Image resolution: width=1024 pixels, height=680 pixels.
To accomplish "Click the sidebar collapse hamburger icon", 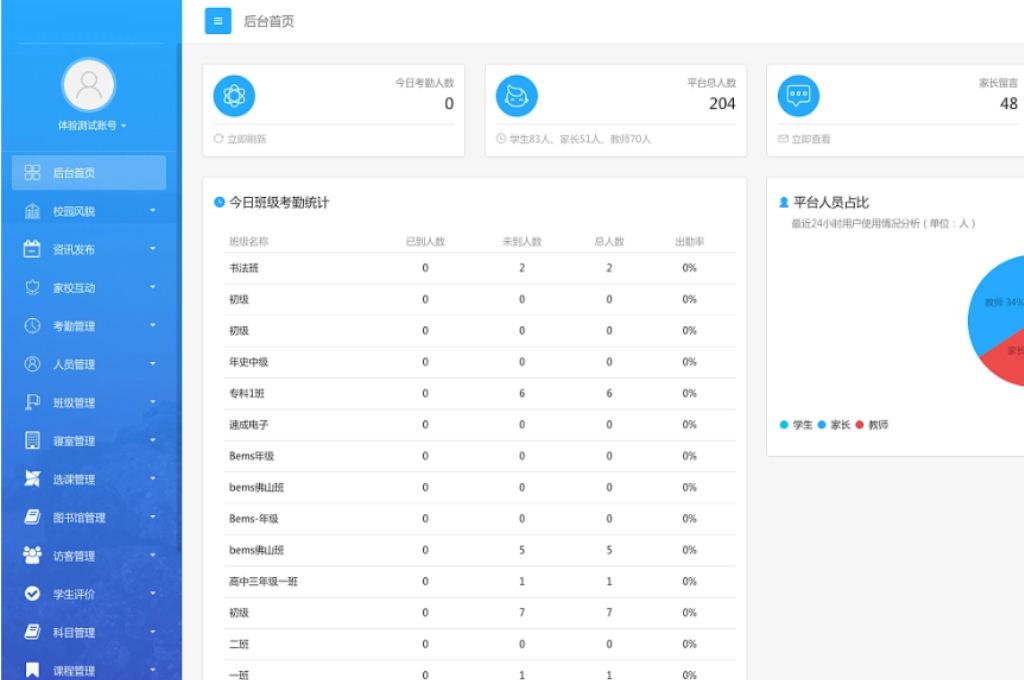I will pyautogui.click(x=217, y=20).
